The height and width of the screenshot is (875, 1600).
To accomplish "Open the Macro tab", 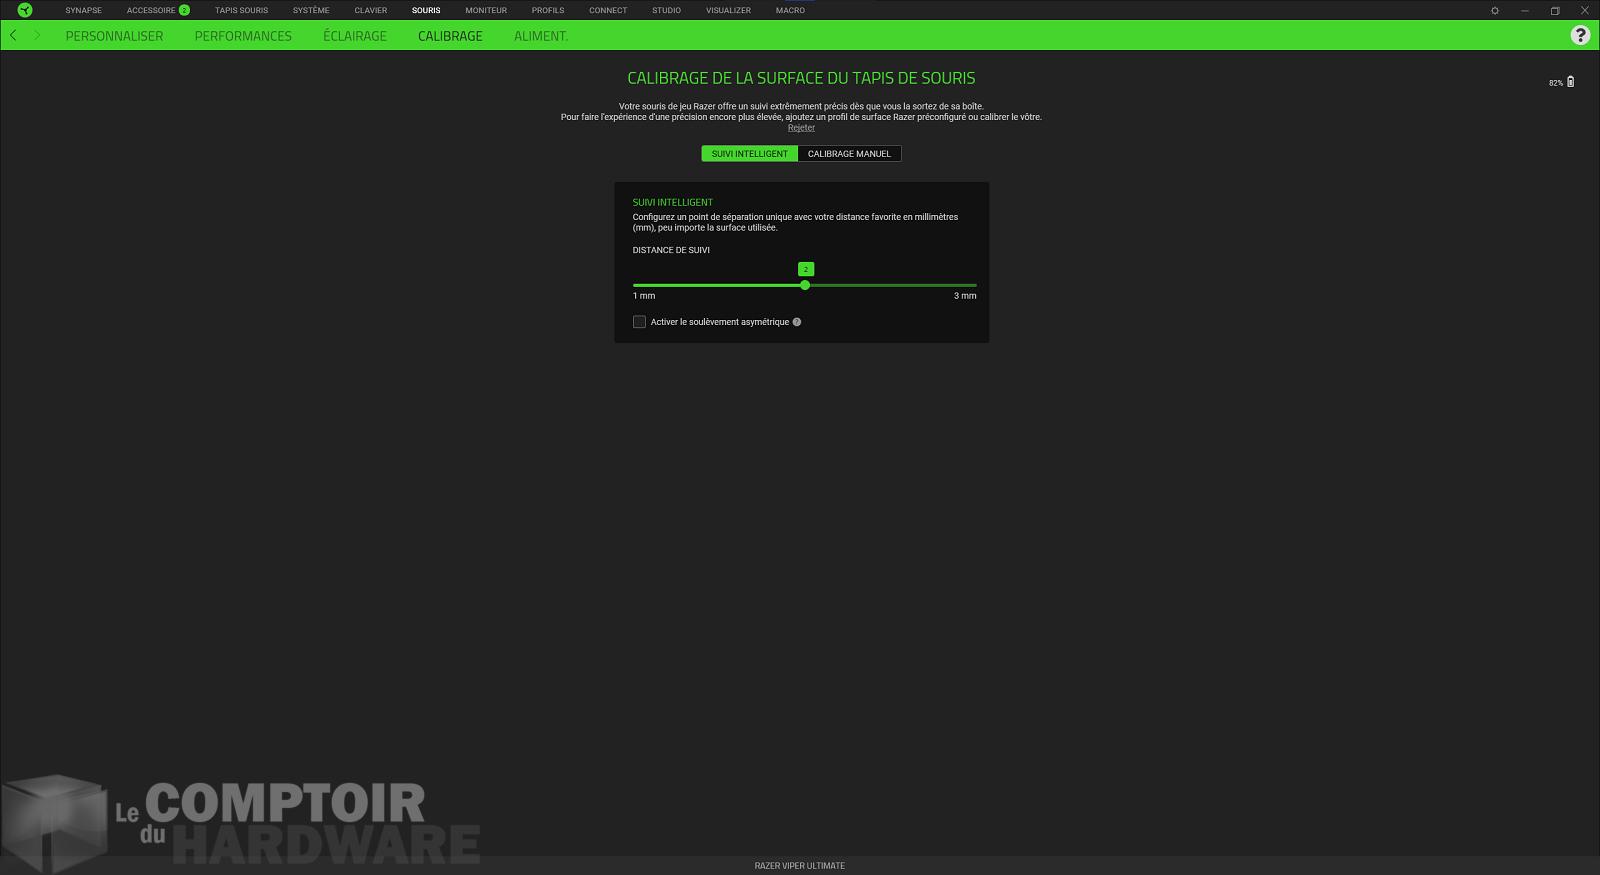I will [x=790, y=10].
